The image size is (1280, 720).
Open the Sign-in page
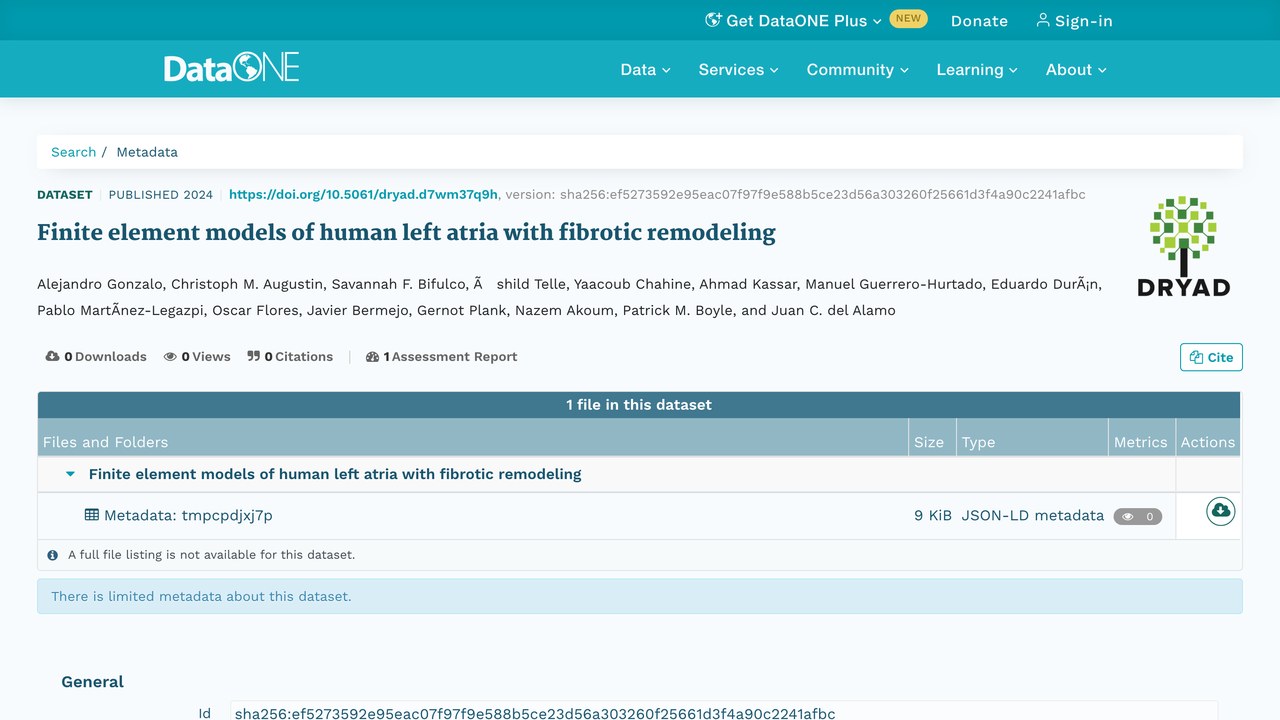tap(1074, 20)
